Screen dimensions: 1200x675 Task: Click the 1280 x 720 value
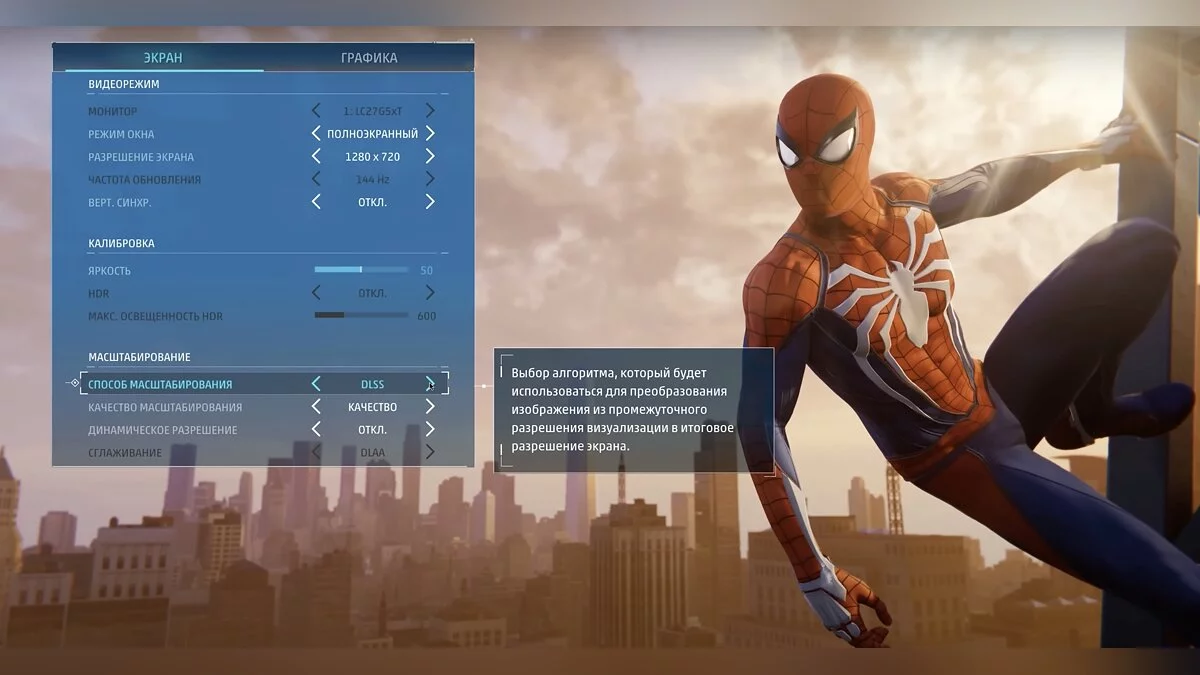pyautogui.click(x=372, y=157)
